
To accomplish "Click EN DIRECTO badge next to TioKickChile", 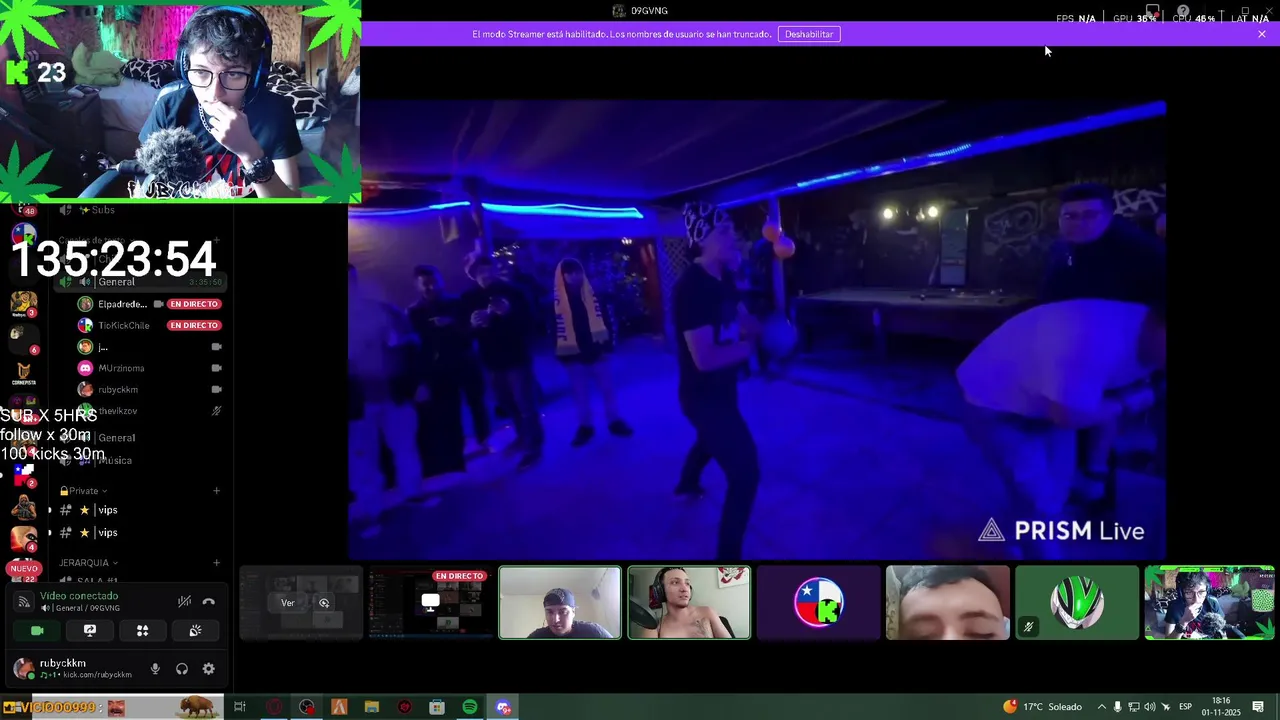I will [194, 325].
